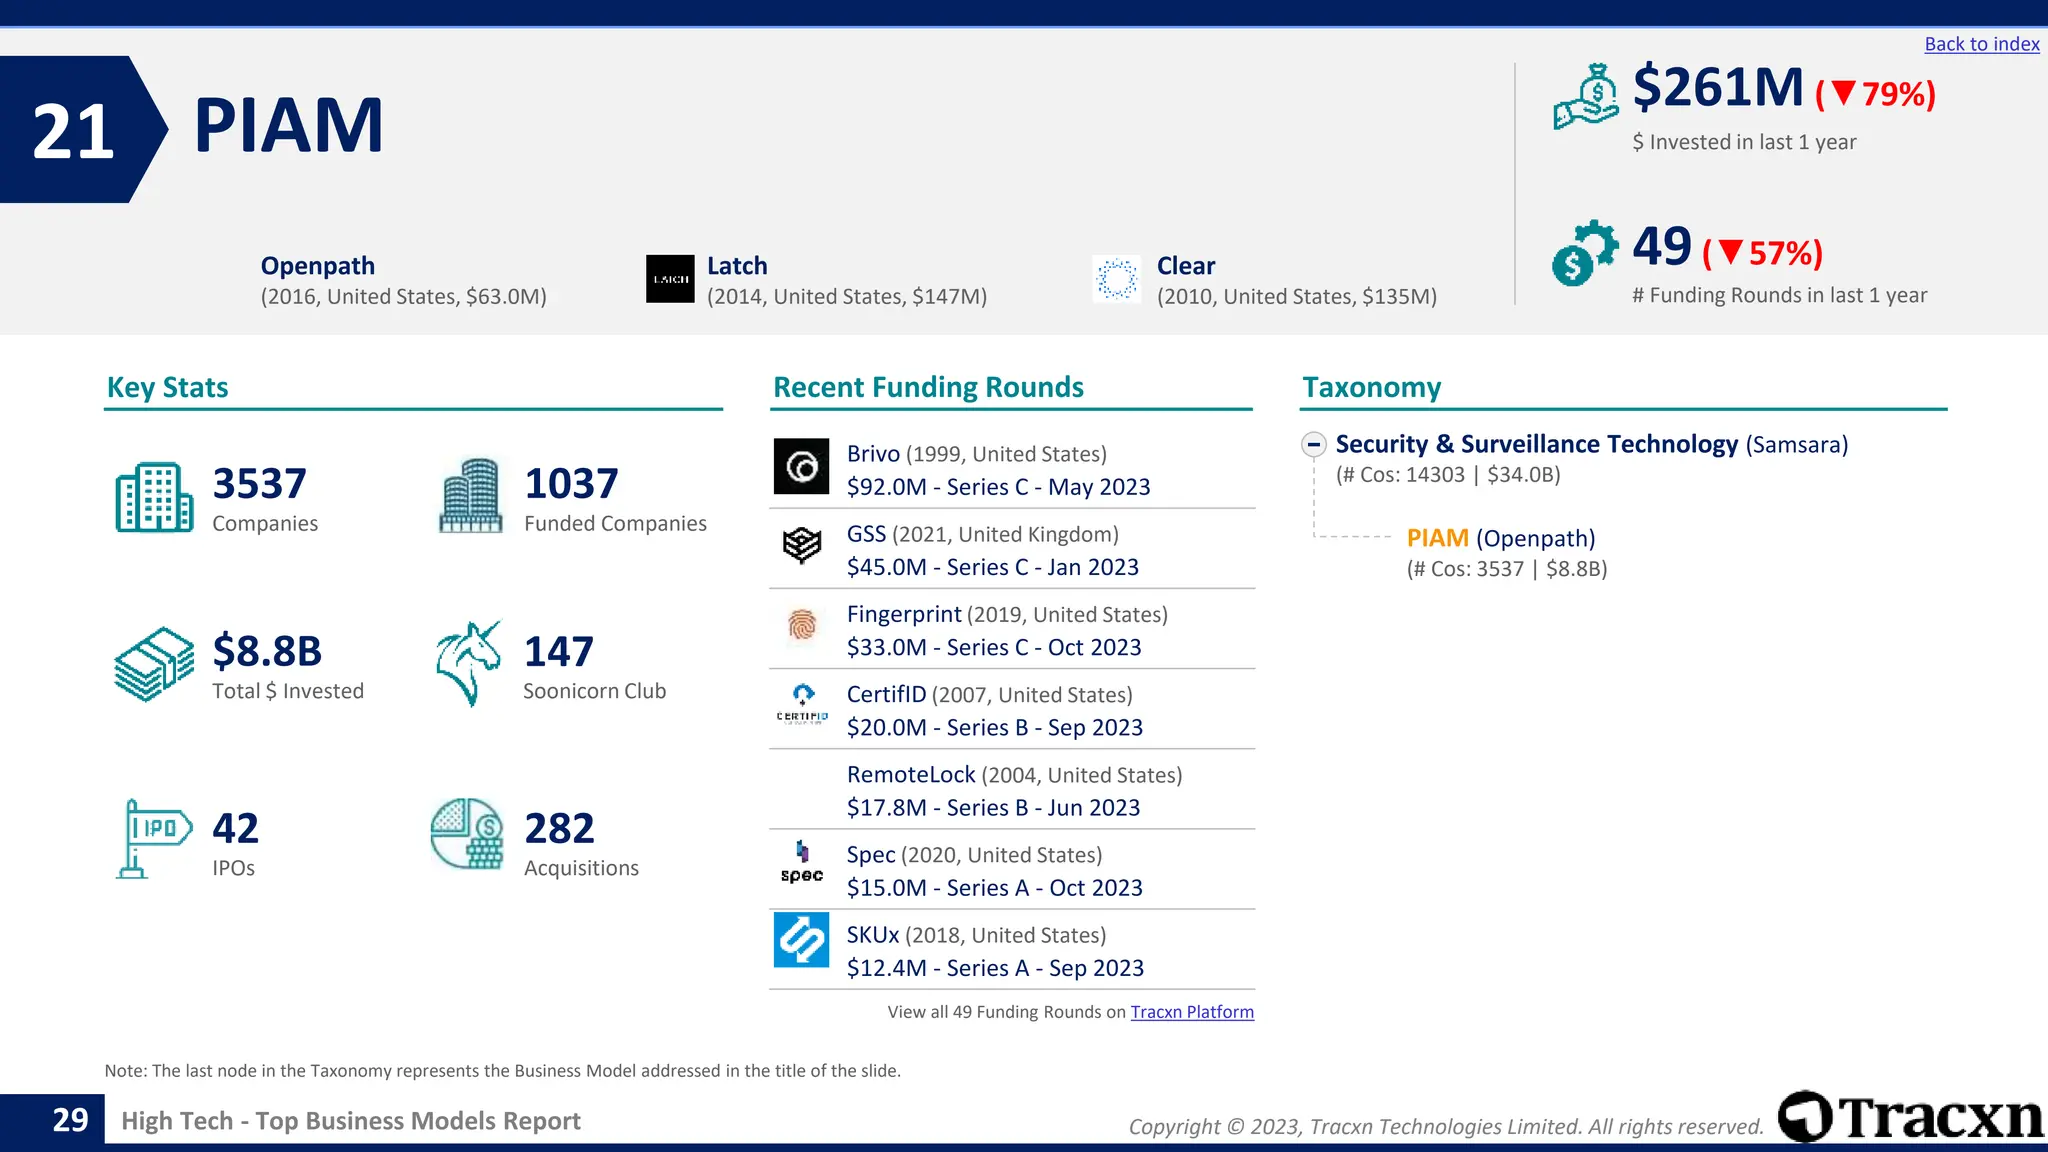Click the Acquisitions pie chart icon
Image resolution: width=2048 pixels, height=1152 pixels.
click(466, 834)
